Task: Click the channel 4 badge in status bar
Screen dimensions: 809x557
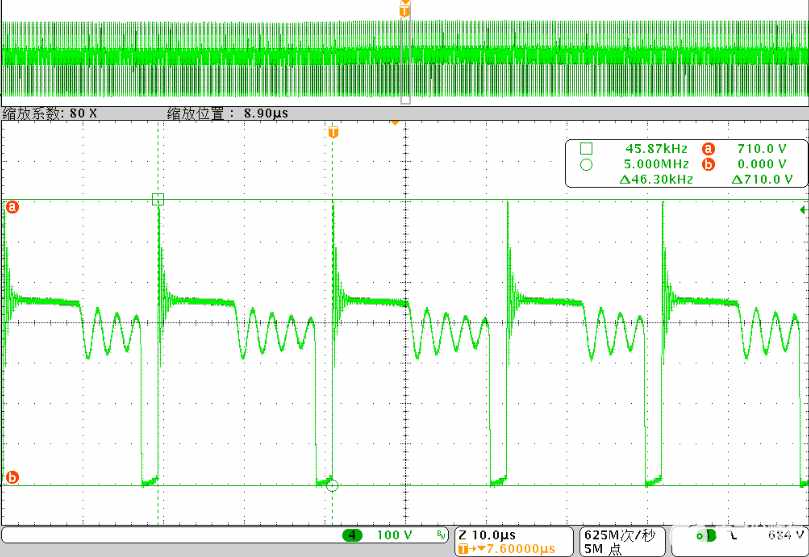Action: tap(352, 535)
